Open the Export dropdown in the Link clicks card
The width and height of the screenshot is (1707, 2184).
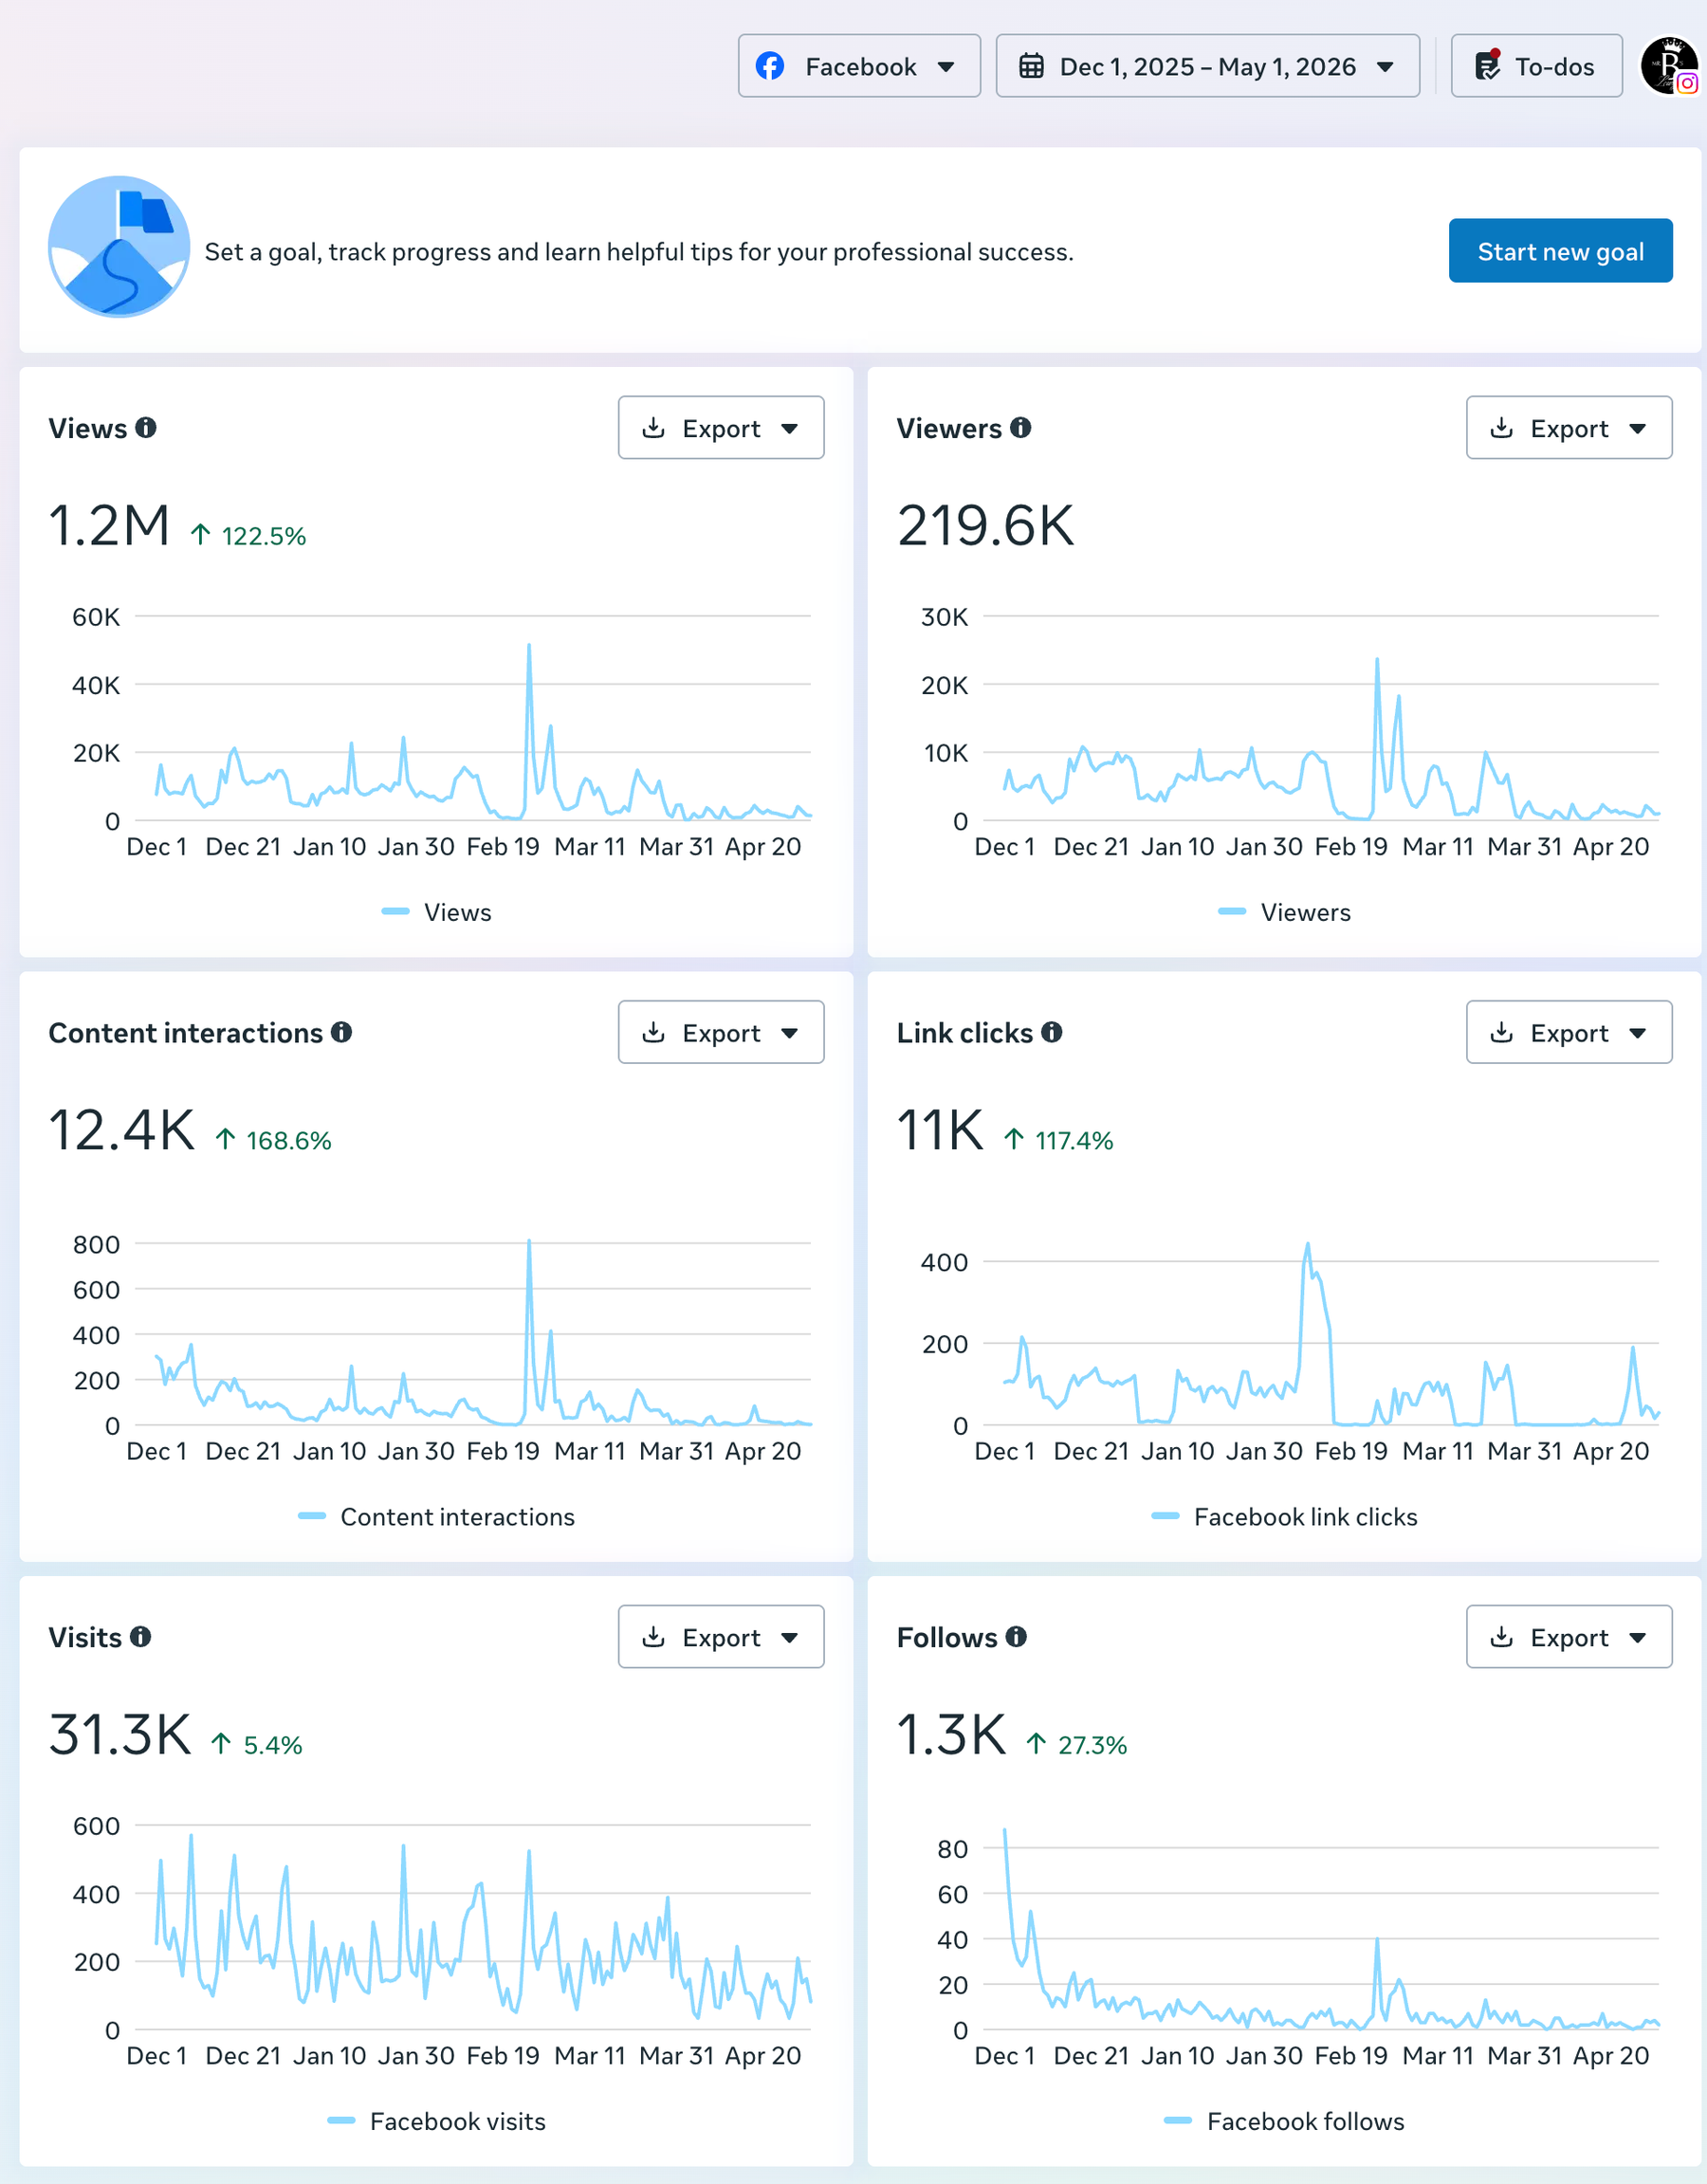click(x=1569, y=1032)
